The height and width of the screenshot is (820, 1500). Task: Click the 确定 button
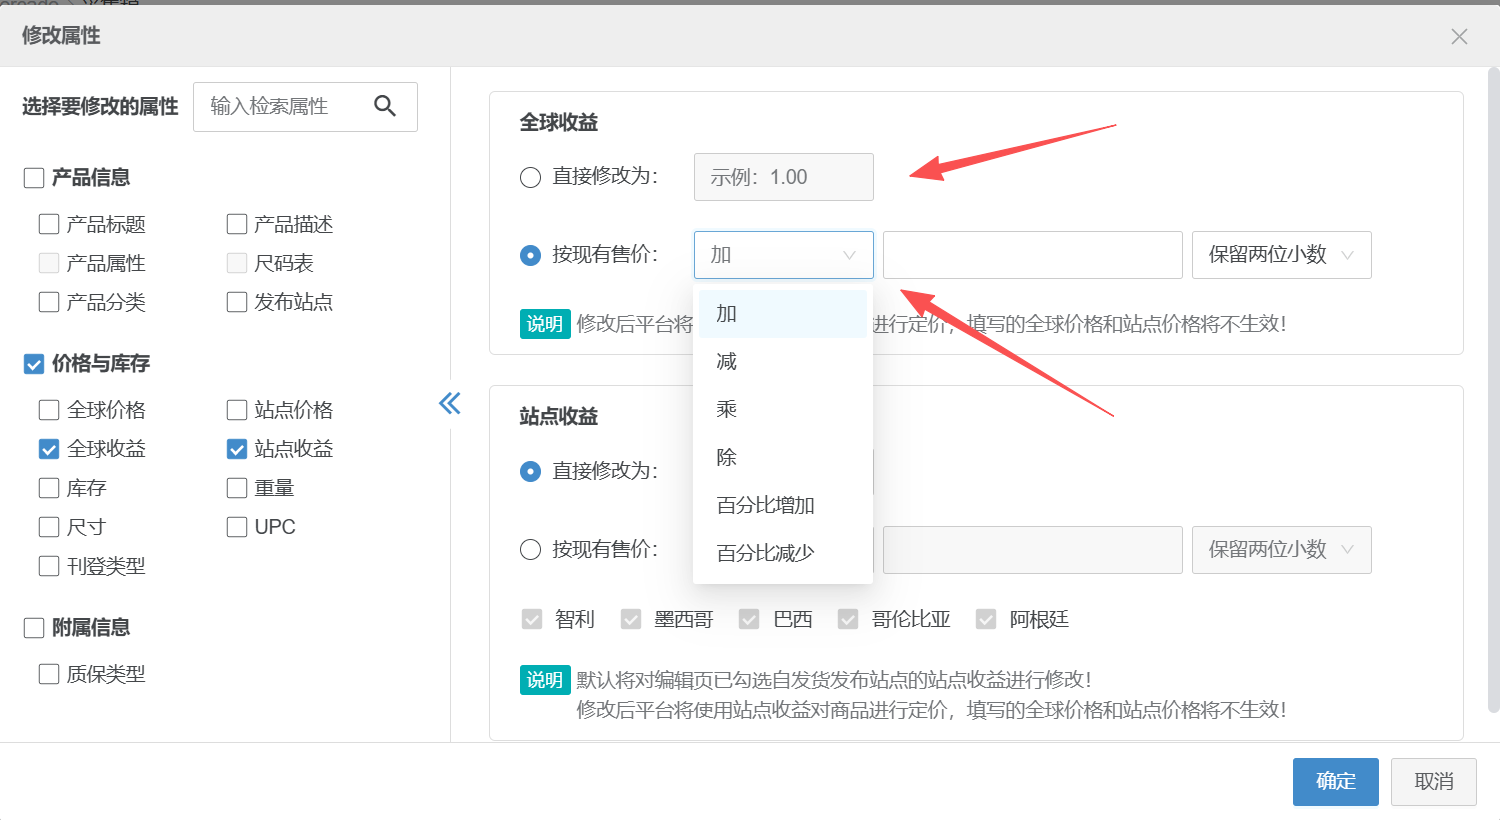pyautogui.click(x=1335, y=781)
